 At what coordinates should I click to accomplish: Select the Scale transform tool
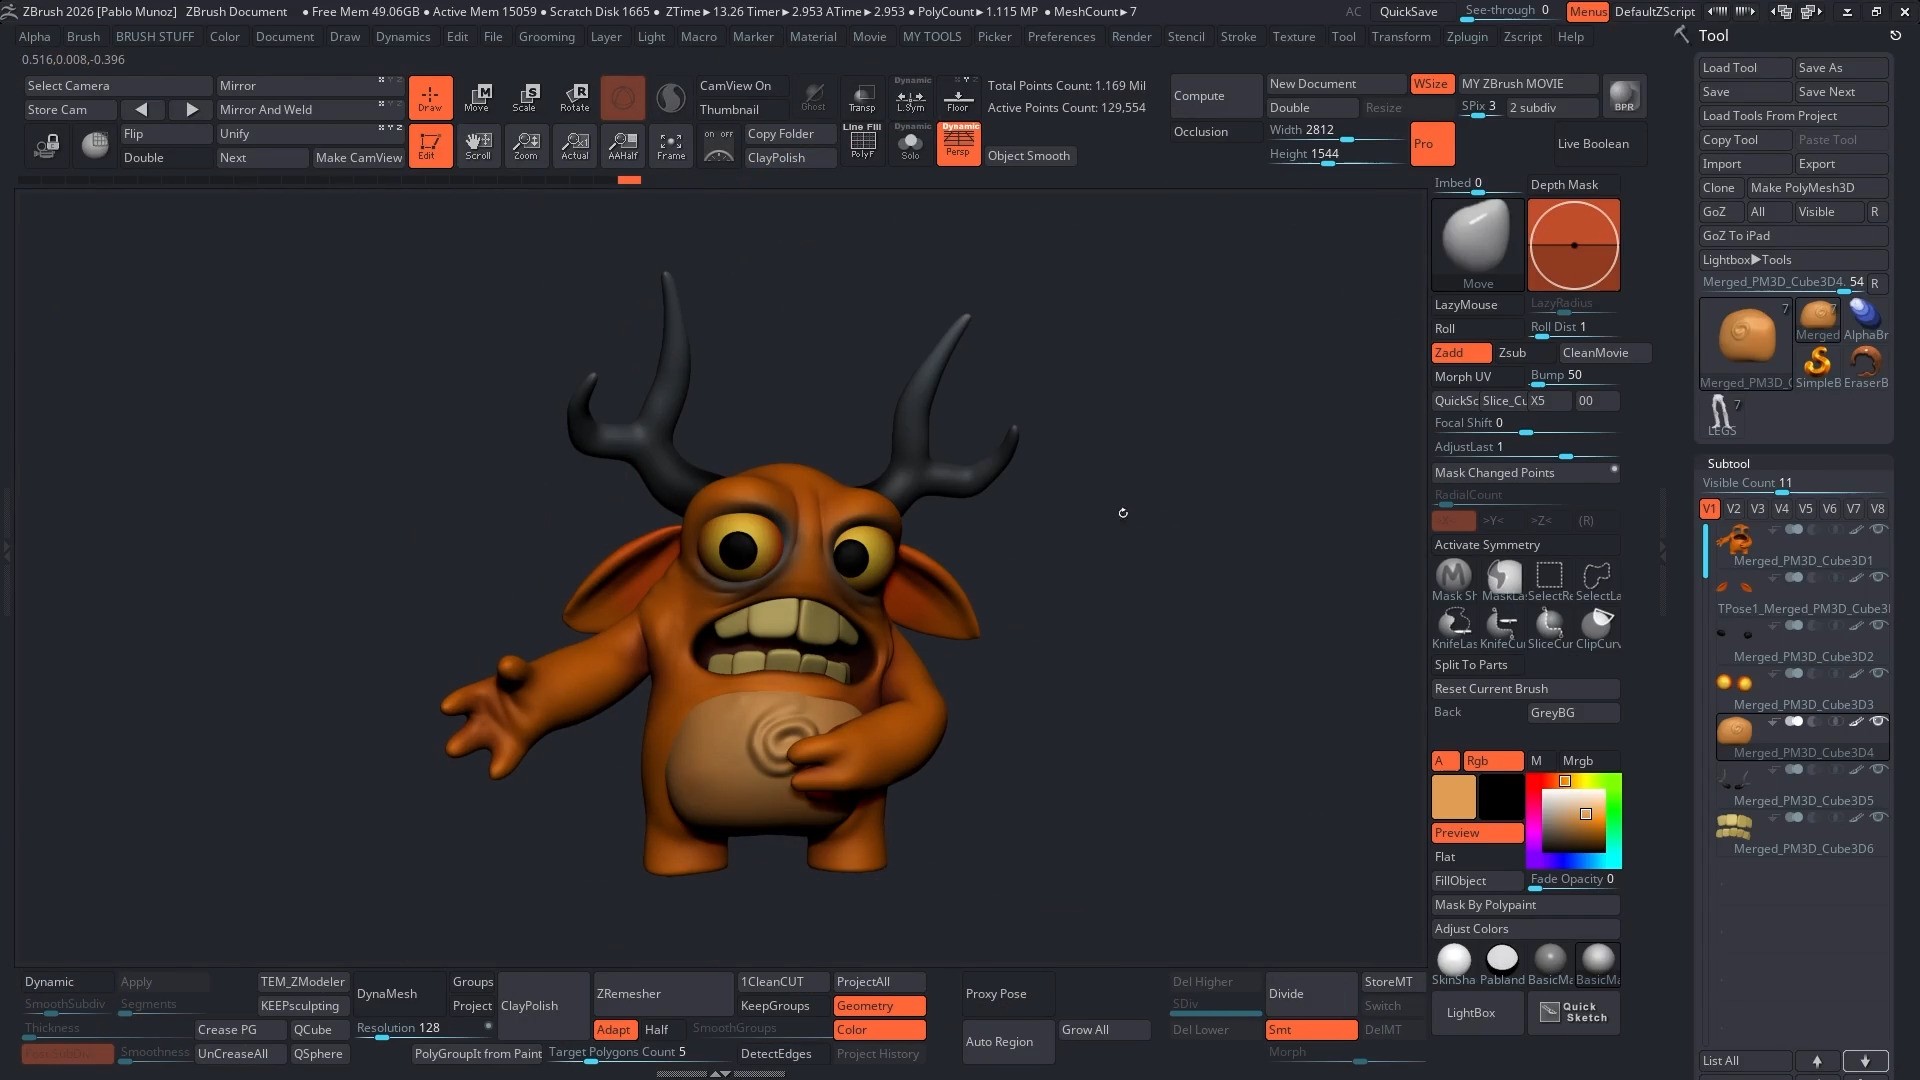(526, 97)
